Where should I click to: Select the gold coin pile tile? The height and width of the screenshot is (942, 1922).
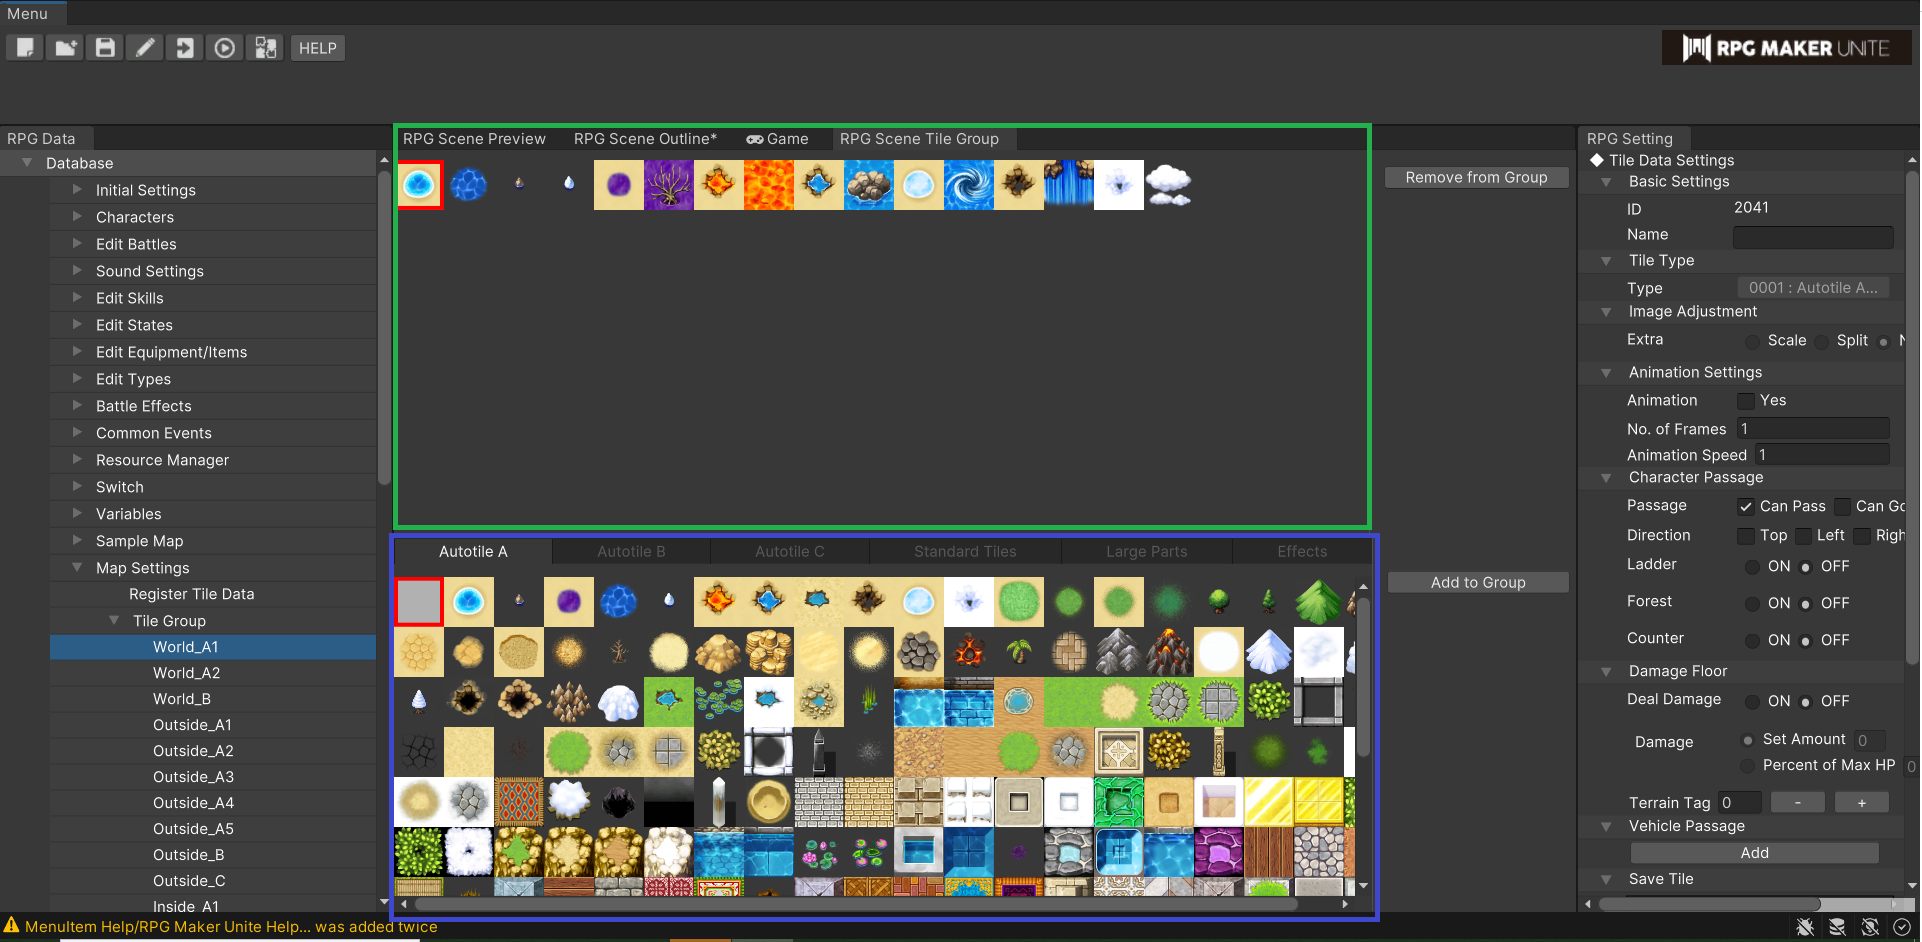(x=769, y=652)
